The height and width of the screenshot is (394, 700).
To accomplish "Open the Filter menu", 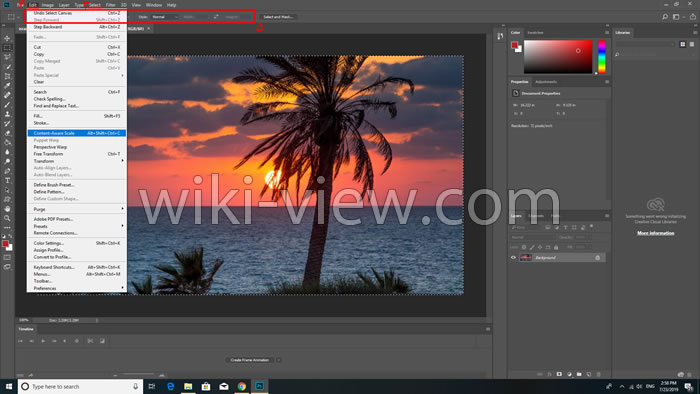I will tap(110, 5).
